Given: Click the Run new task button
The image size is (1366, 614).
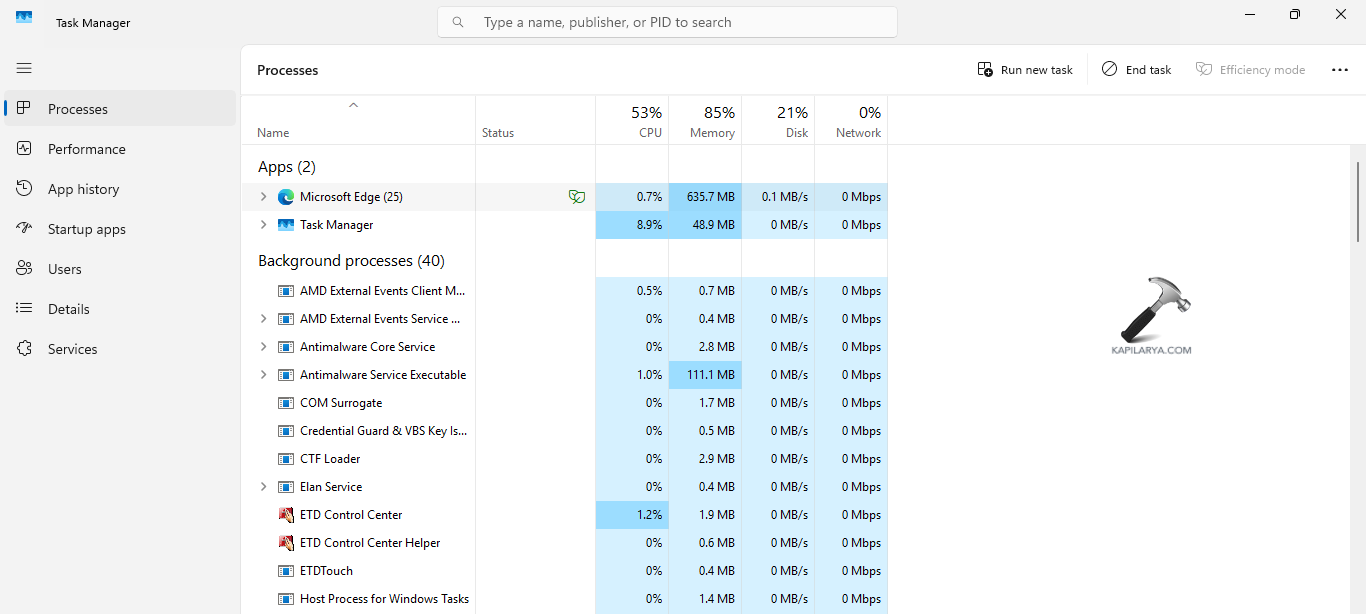Looking at the screenshot, I should coord(1025,70).
